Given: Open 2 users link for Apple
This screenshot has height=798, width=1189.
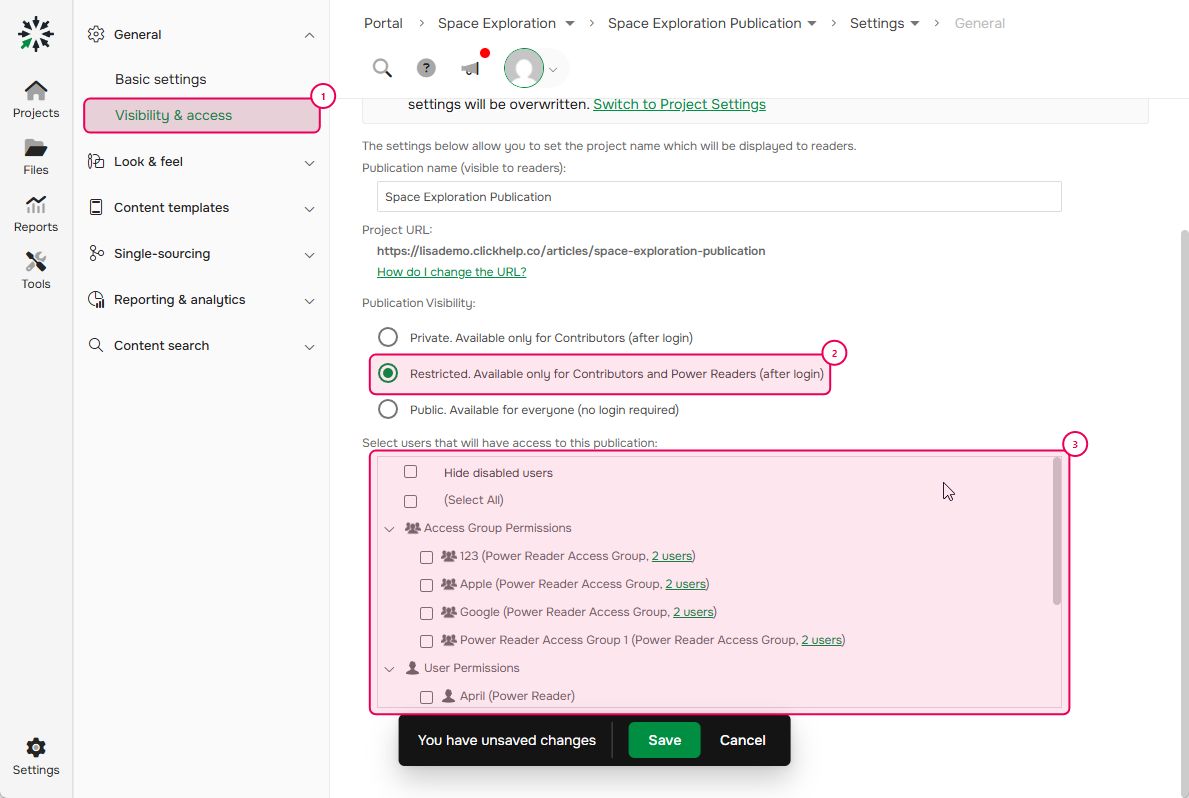Looking at the screenshot, I should [685, 584].
